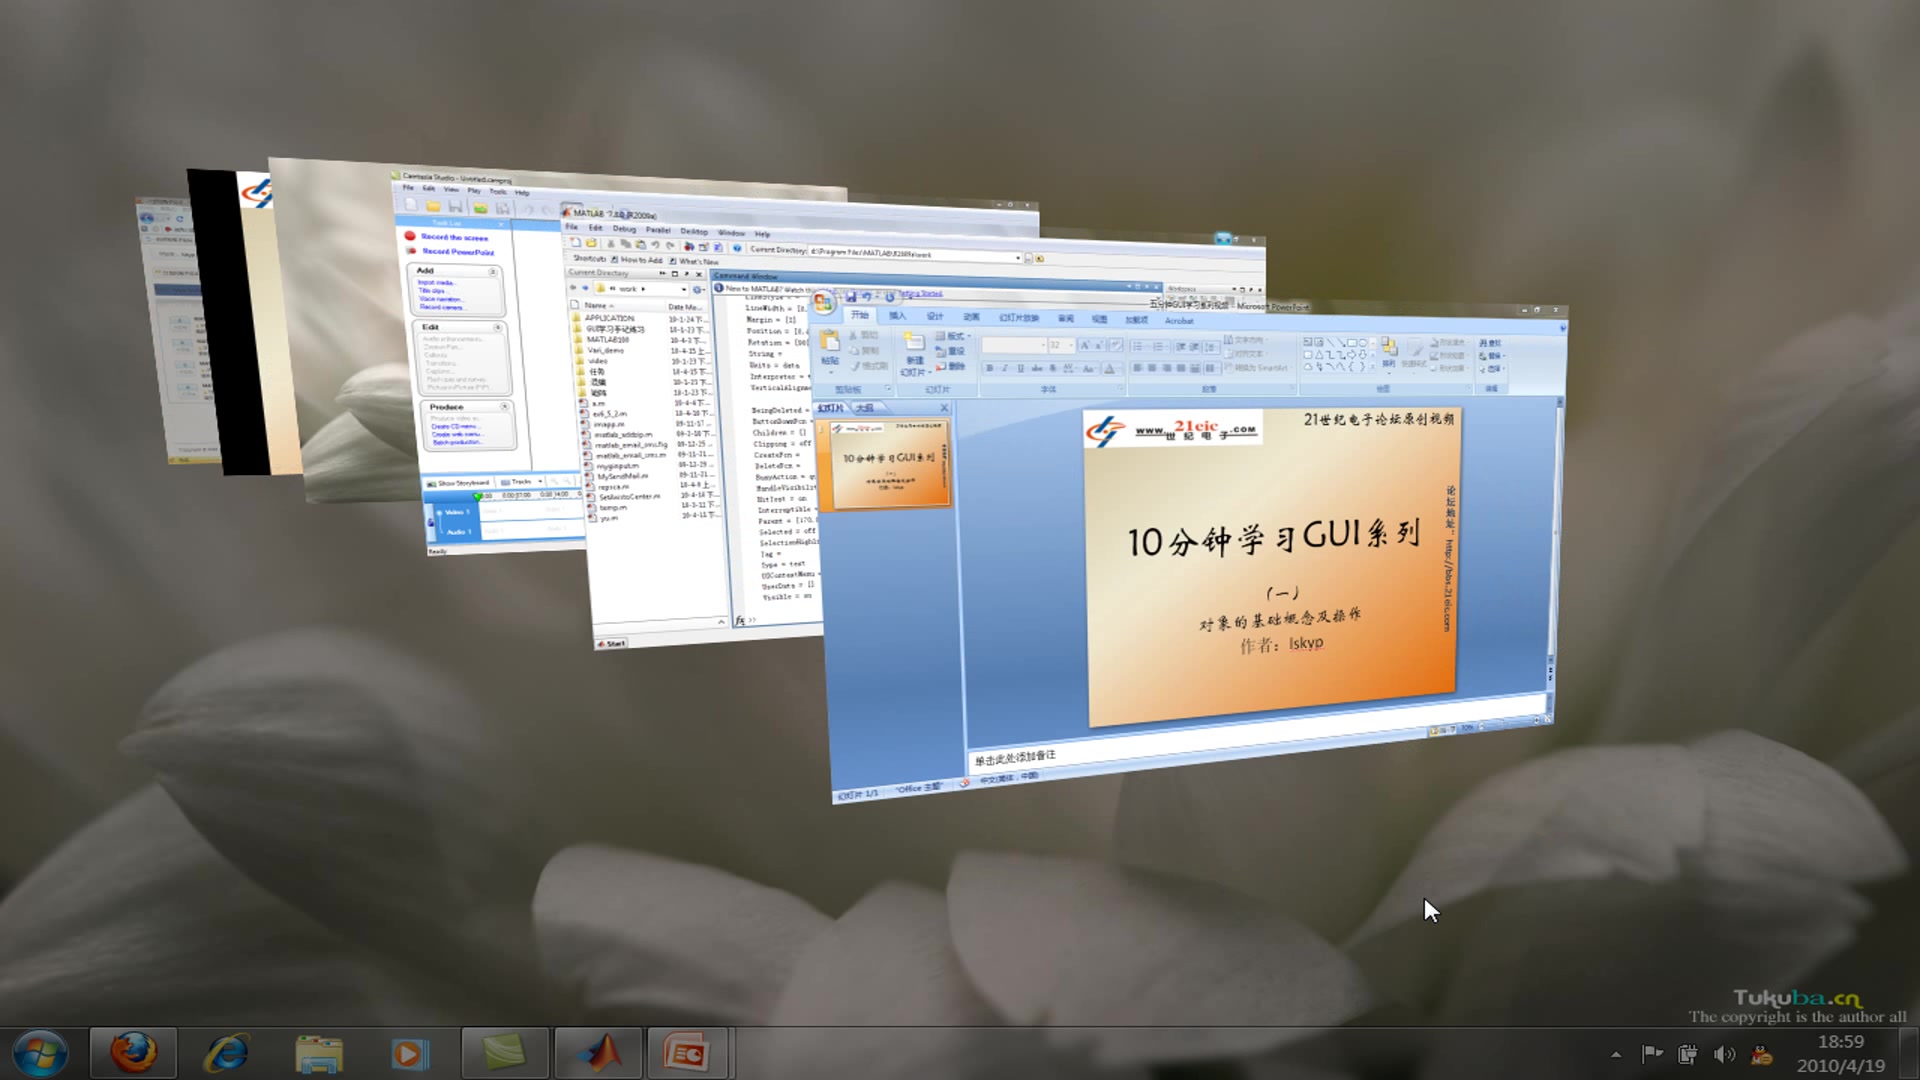1920x1080 pixels.
Task: Click MATLAB's new file toolbar icon
Action: point(575,242)
